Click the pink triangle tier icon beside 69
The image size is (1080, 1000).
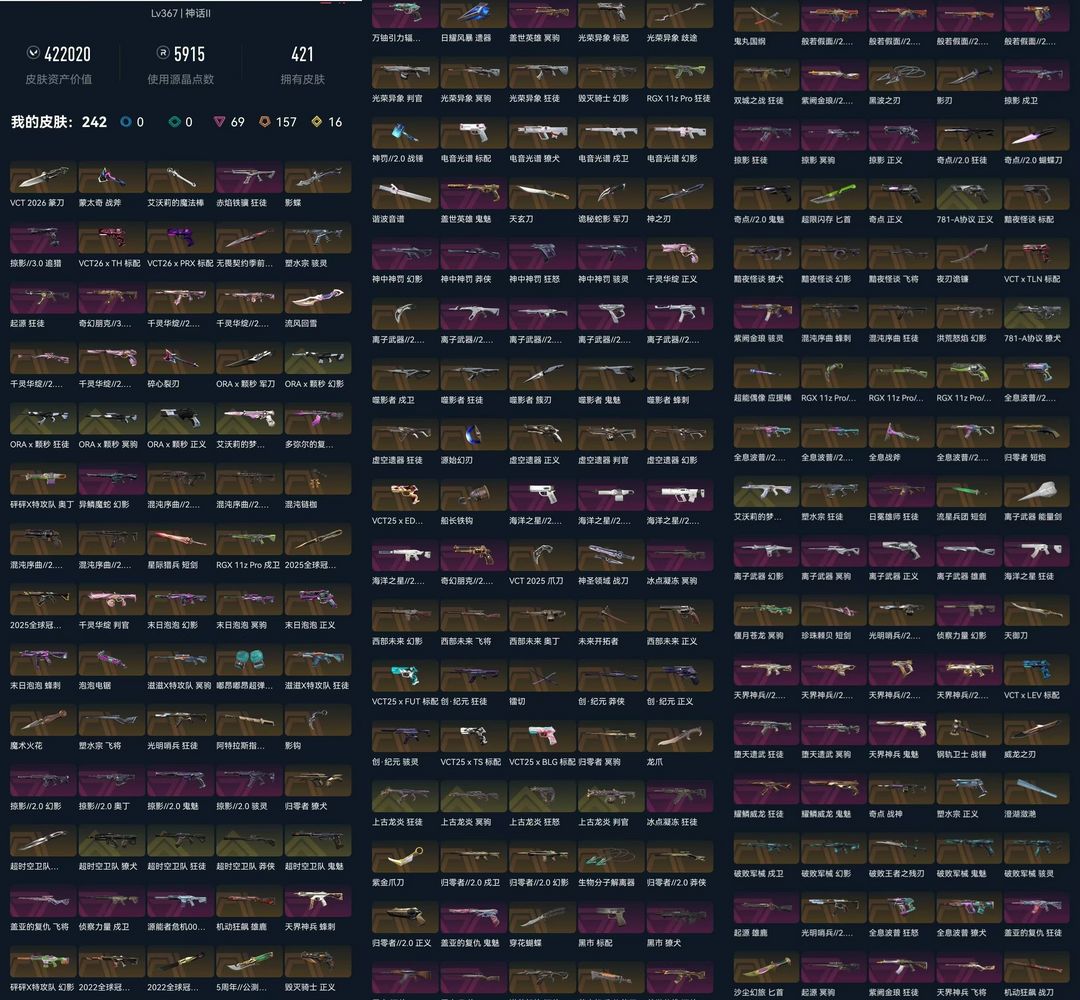(x=219, y=122)
